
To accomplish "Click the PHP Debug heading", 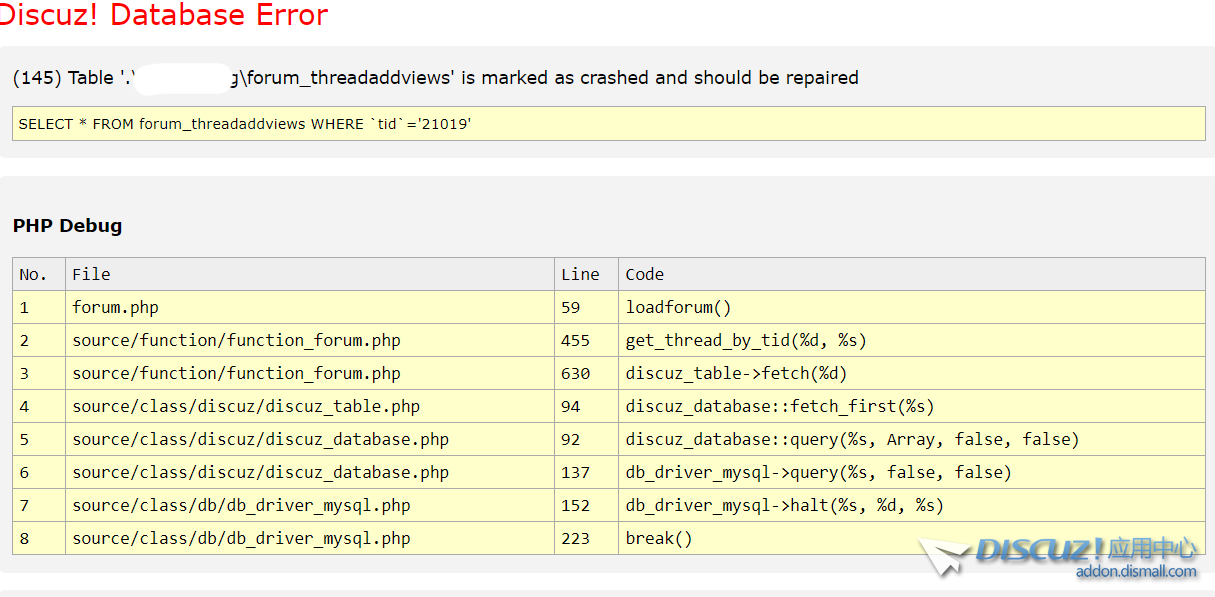I will tap(67, 226).
